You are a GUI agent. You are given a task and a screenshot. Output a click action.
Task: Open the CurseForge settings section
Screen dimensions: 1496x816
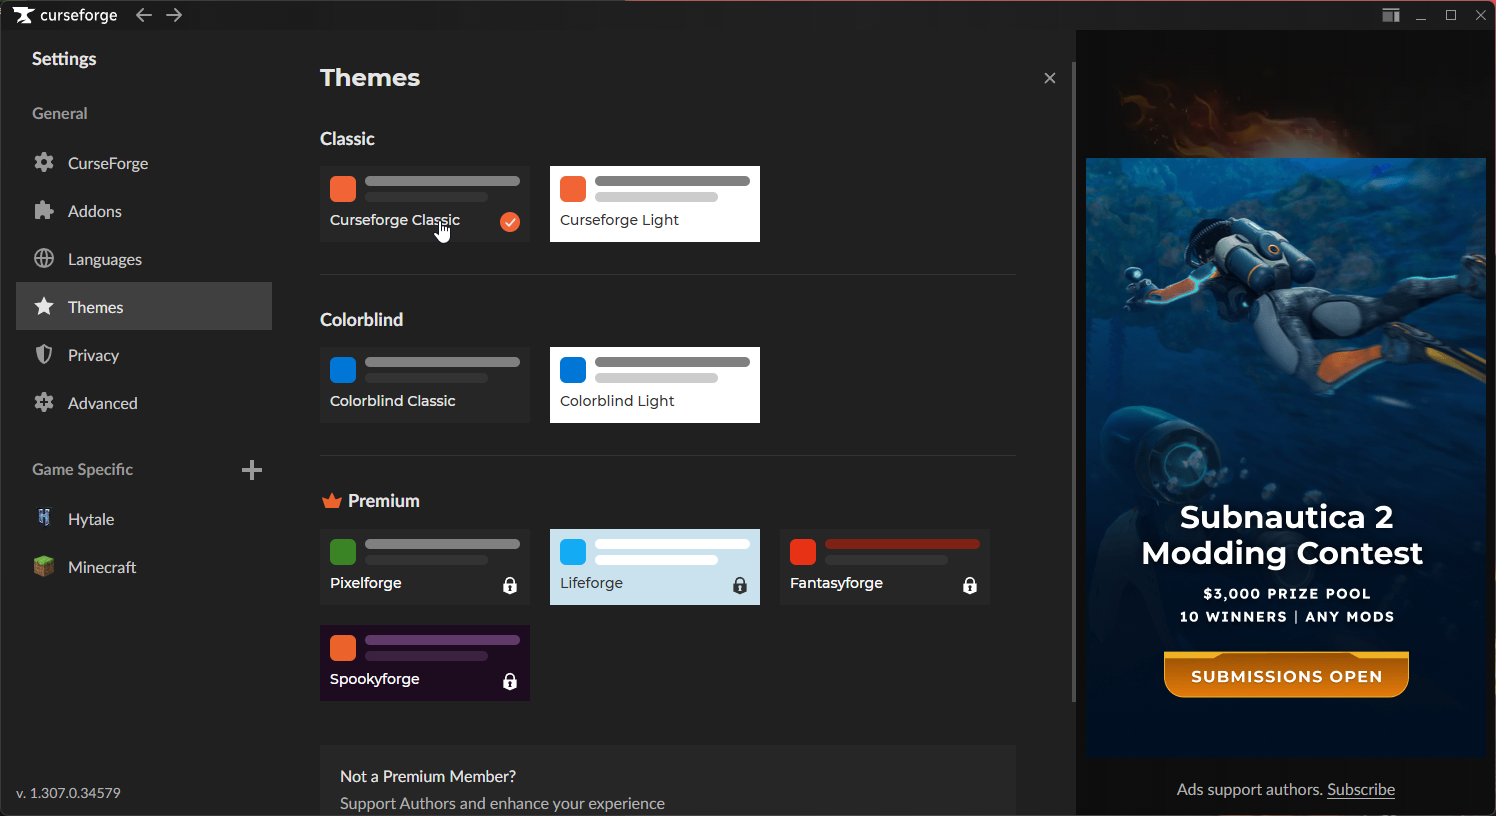point(144,162)
